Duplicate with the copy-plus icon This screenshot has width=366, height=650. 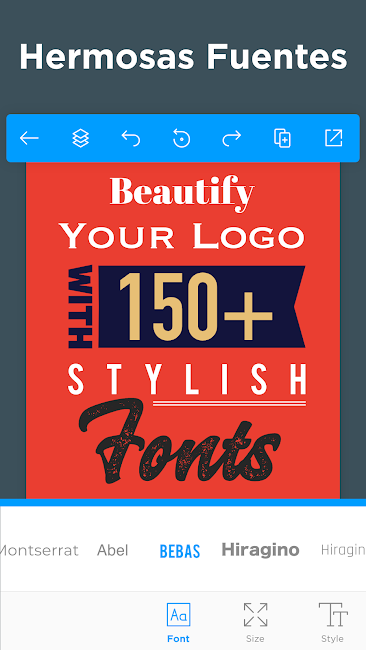[282, 138]
